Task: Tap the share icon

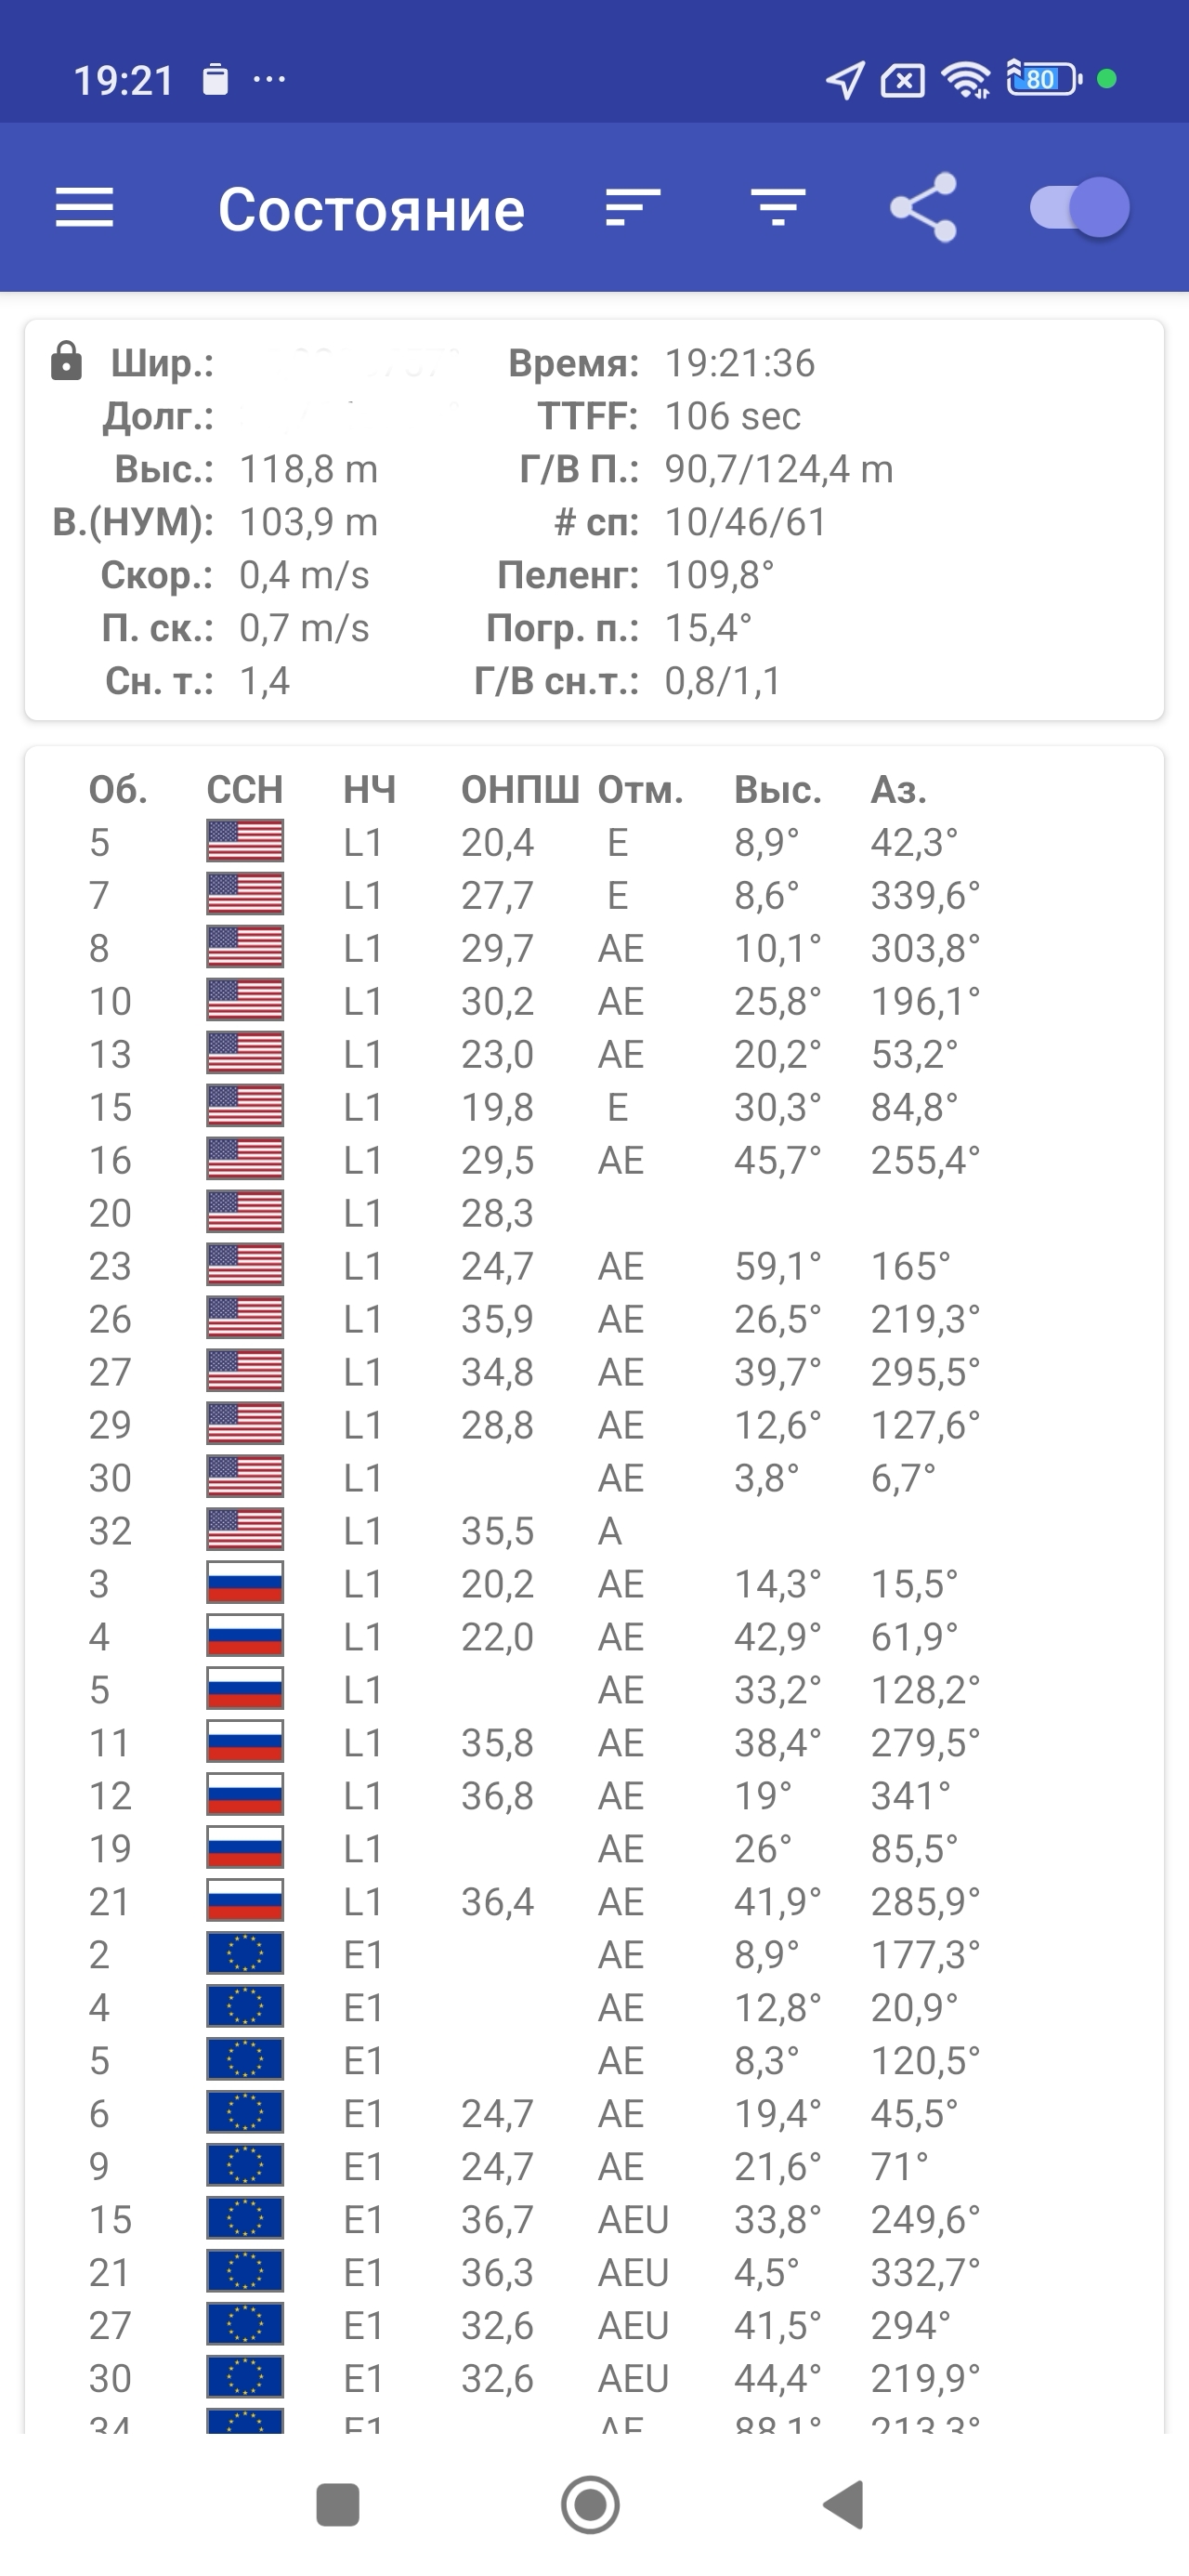Action: 923,208
